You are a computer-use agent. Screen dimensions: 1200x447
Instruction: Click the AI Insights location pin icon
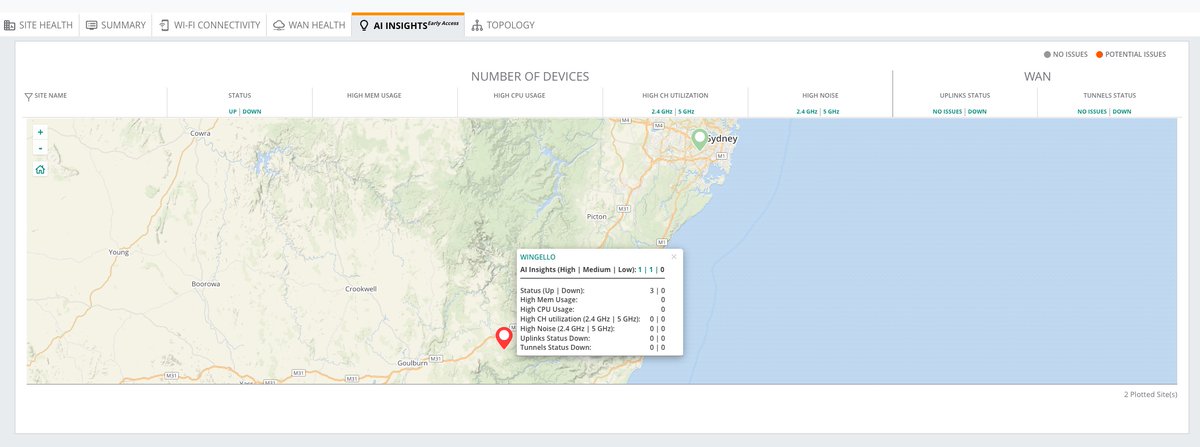click(363, 25)
